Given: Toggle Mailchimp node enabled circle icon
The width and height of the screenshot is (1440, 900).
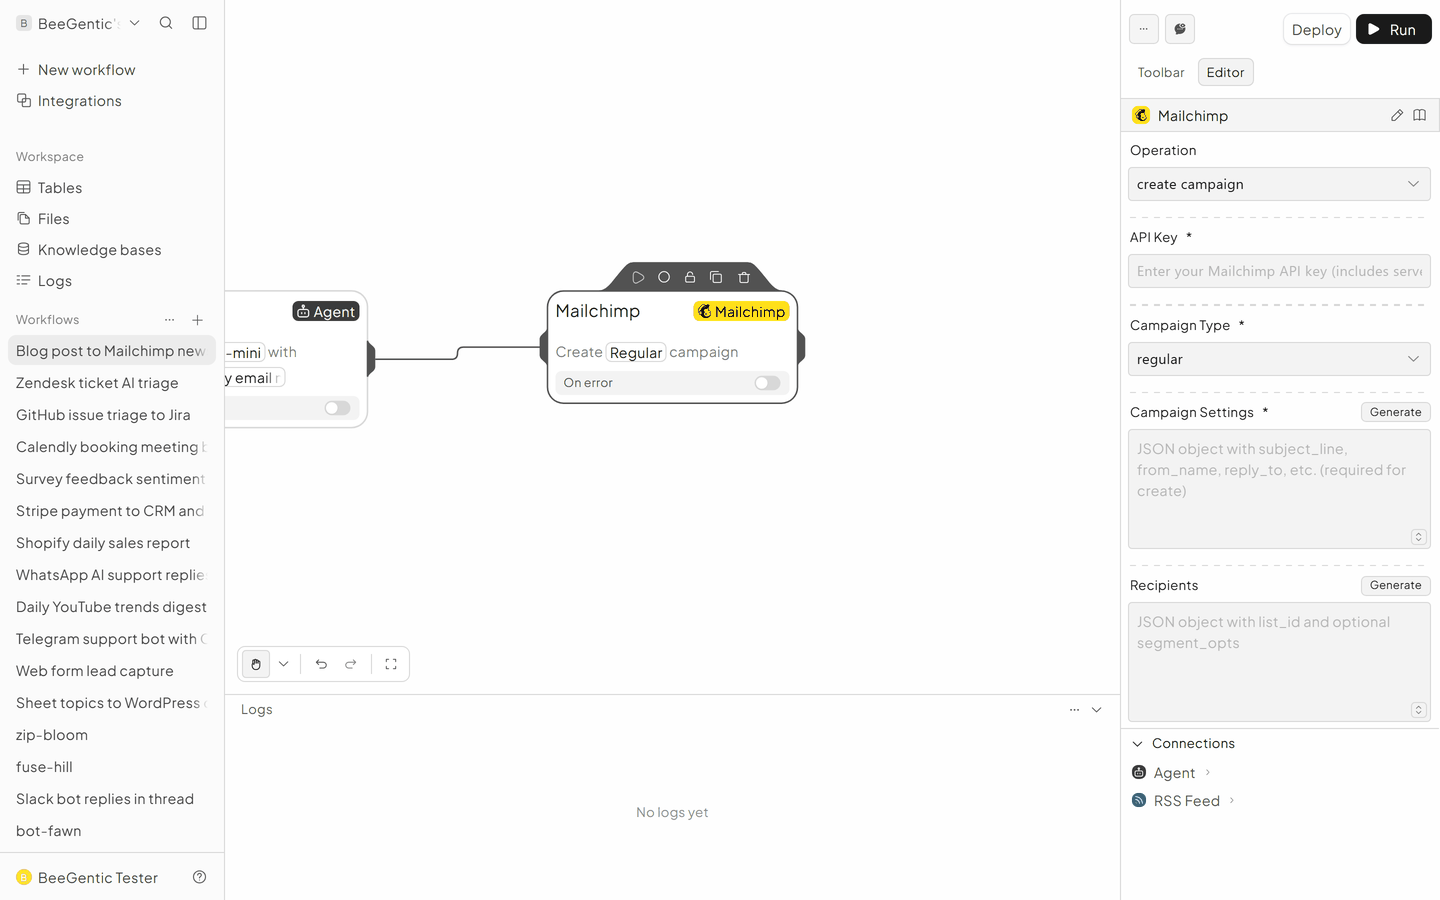Looking at the screenshot, I should tap(664, 277).
